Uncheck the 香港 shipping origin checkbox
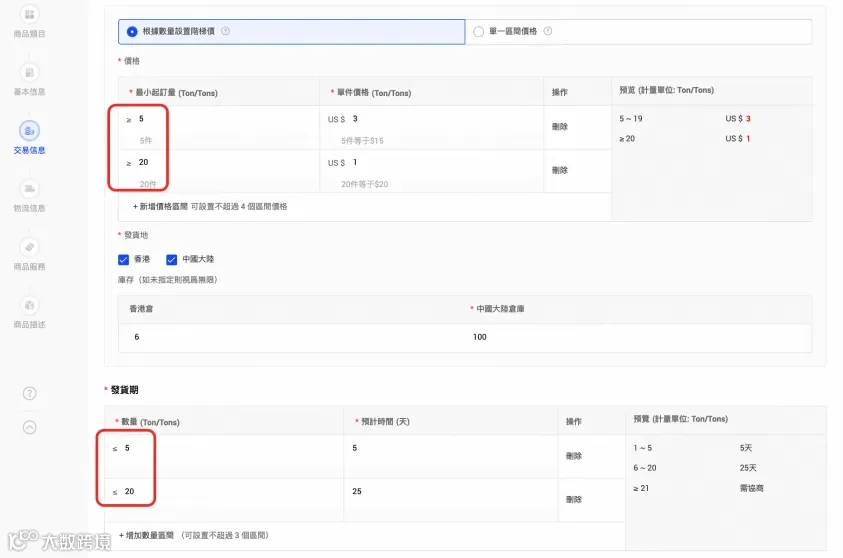The width and height of the screenshot is (843, 558). point(124,260)
